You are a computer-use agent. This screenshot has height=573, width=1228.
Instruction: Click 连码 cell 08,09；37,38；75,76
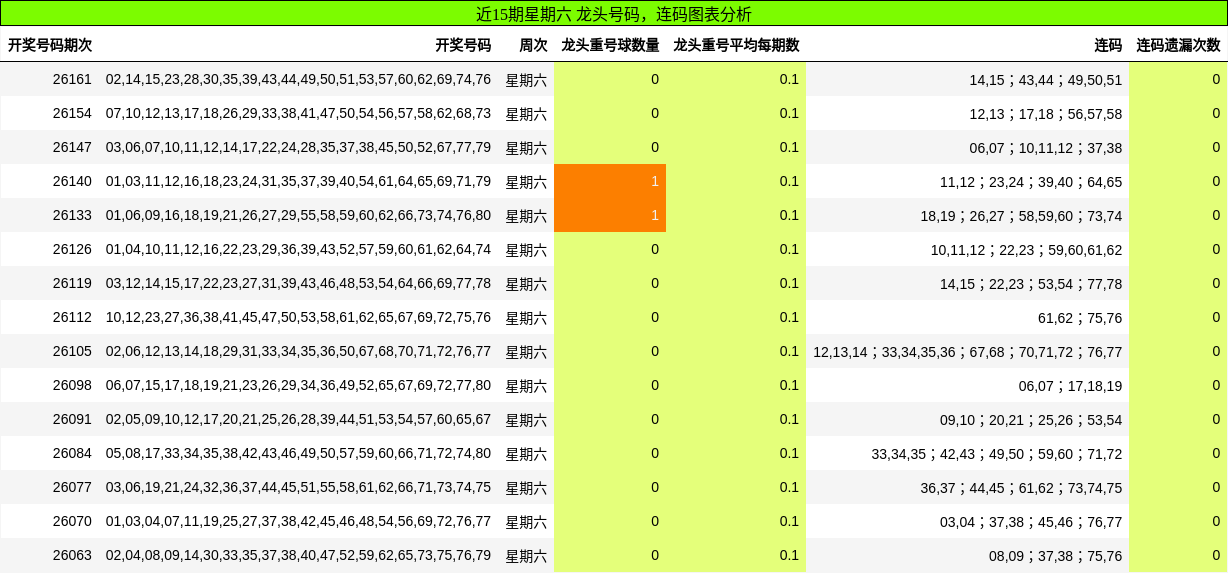click(x=1056, y=556)
